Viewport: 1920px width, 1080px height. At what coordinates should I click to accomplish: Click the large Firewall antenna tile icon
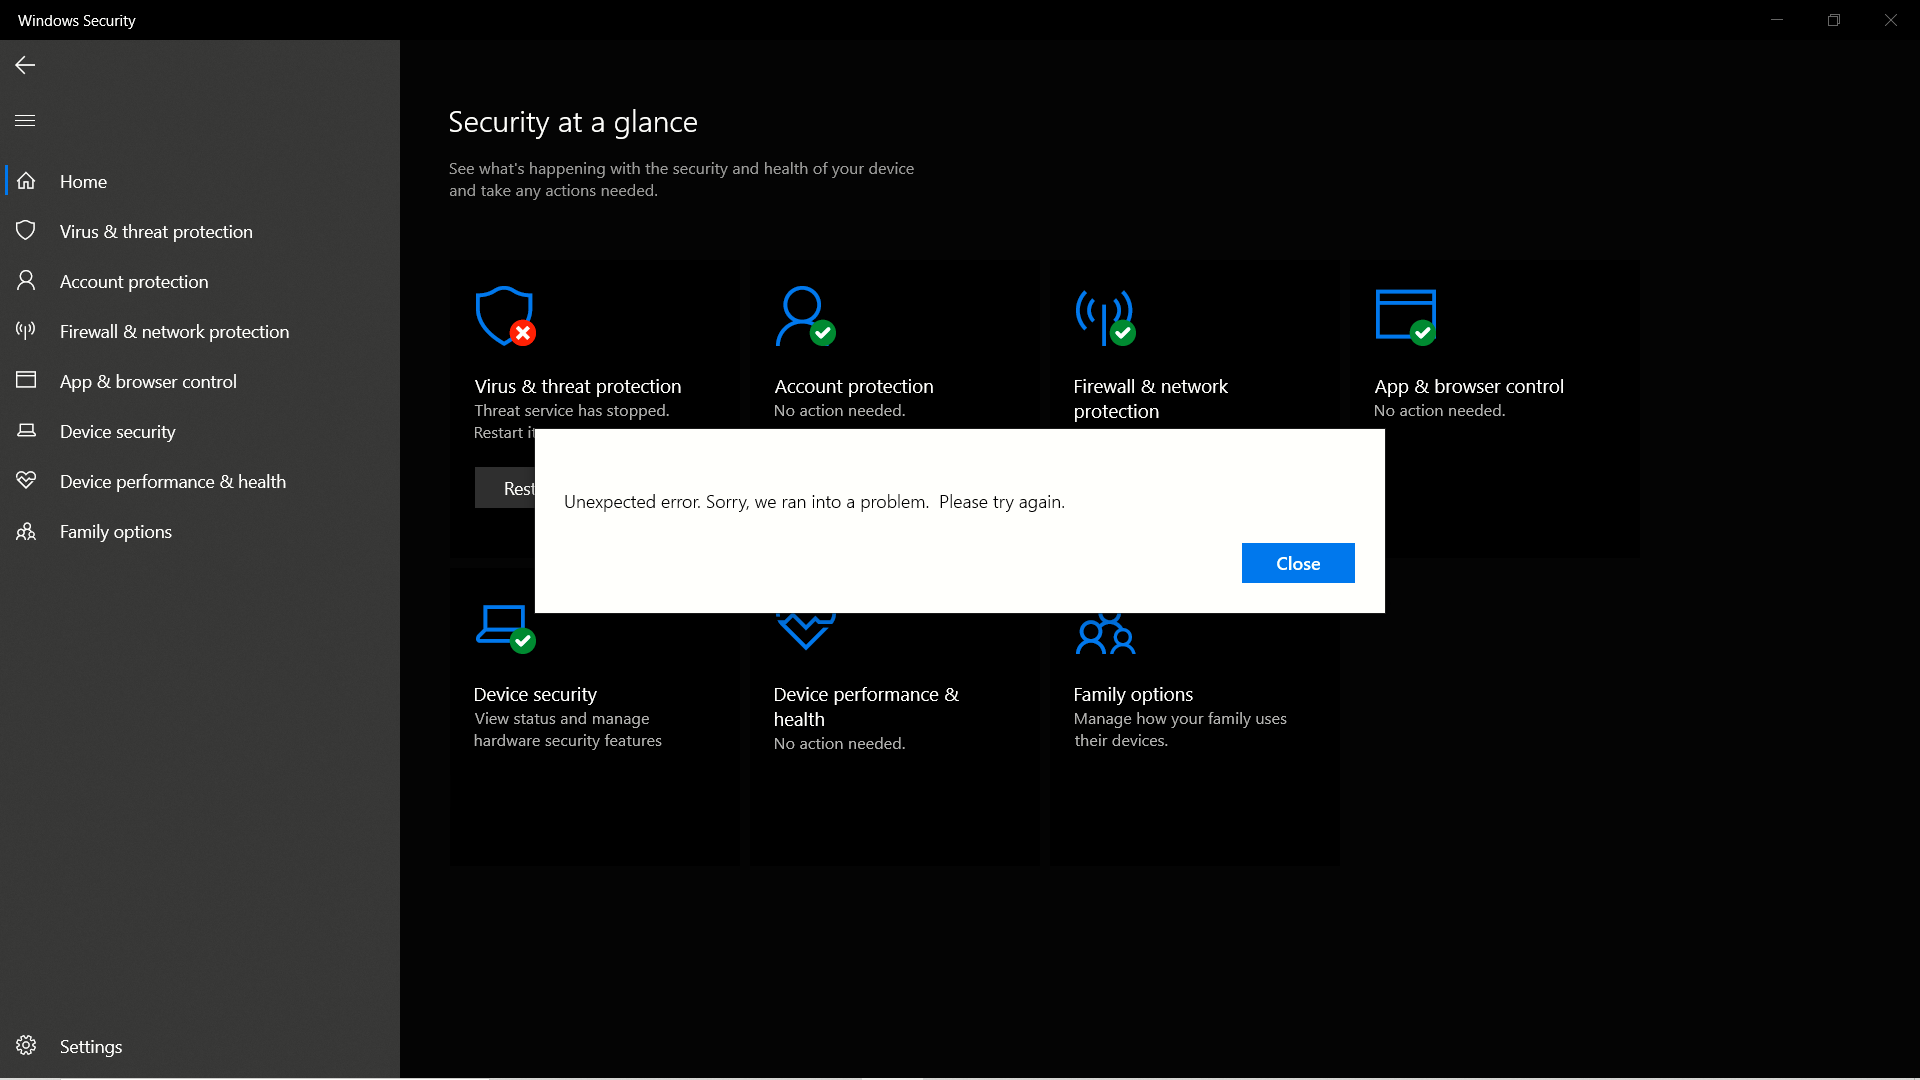[1105, 317]
